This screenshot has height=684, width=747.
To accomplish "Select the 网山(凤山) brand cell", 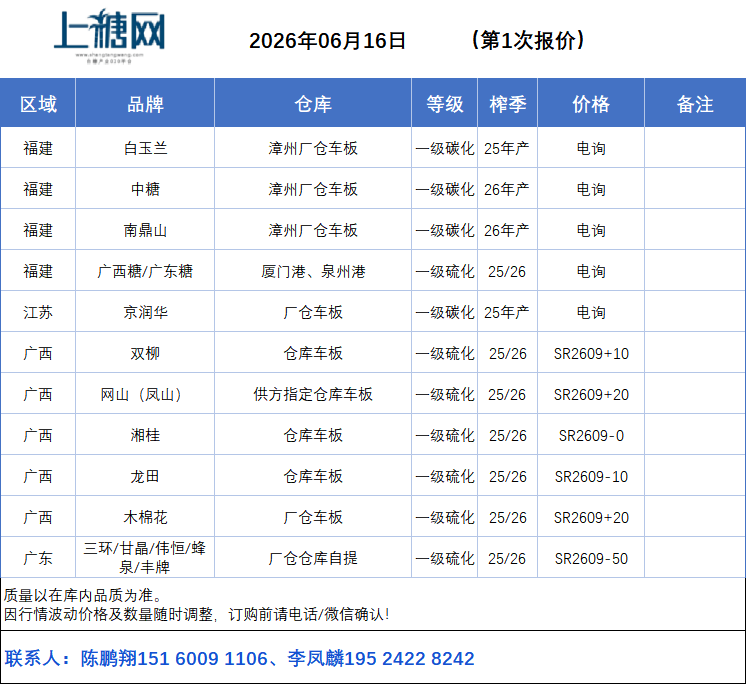I will pos(145,394).
